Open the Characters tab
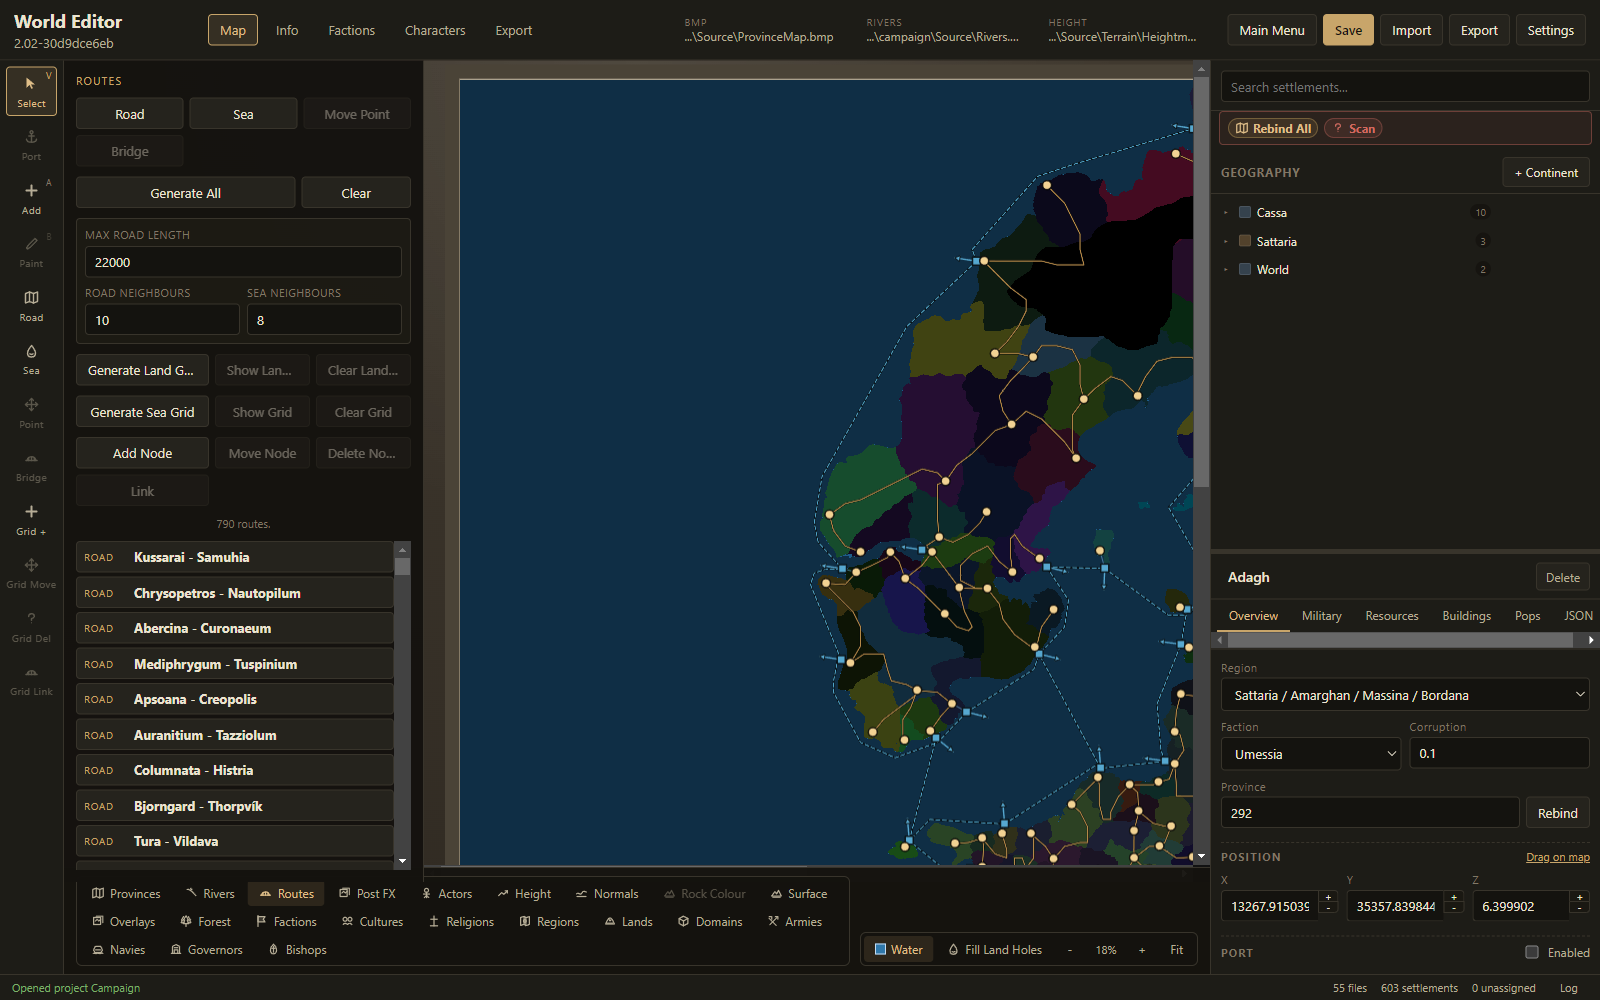1600x1000 pixels. click(435, 30)
